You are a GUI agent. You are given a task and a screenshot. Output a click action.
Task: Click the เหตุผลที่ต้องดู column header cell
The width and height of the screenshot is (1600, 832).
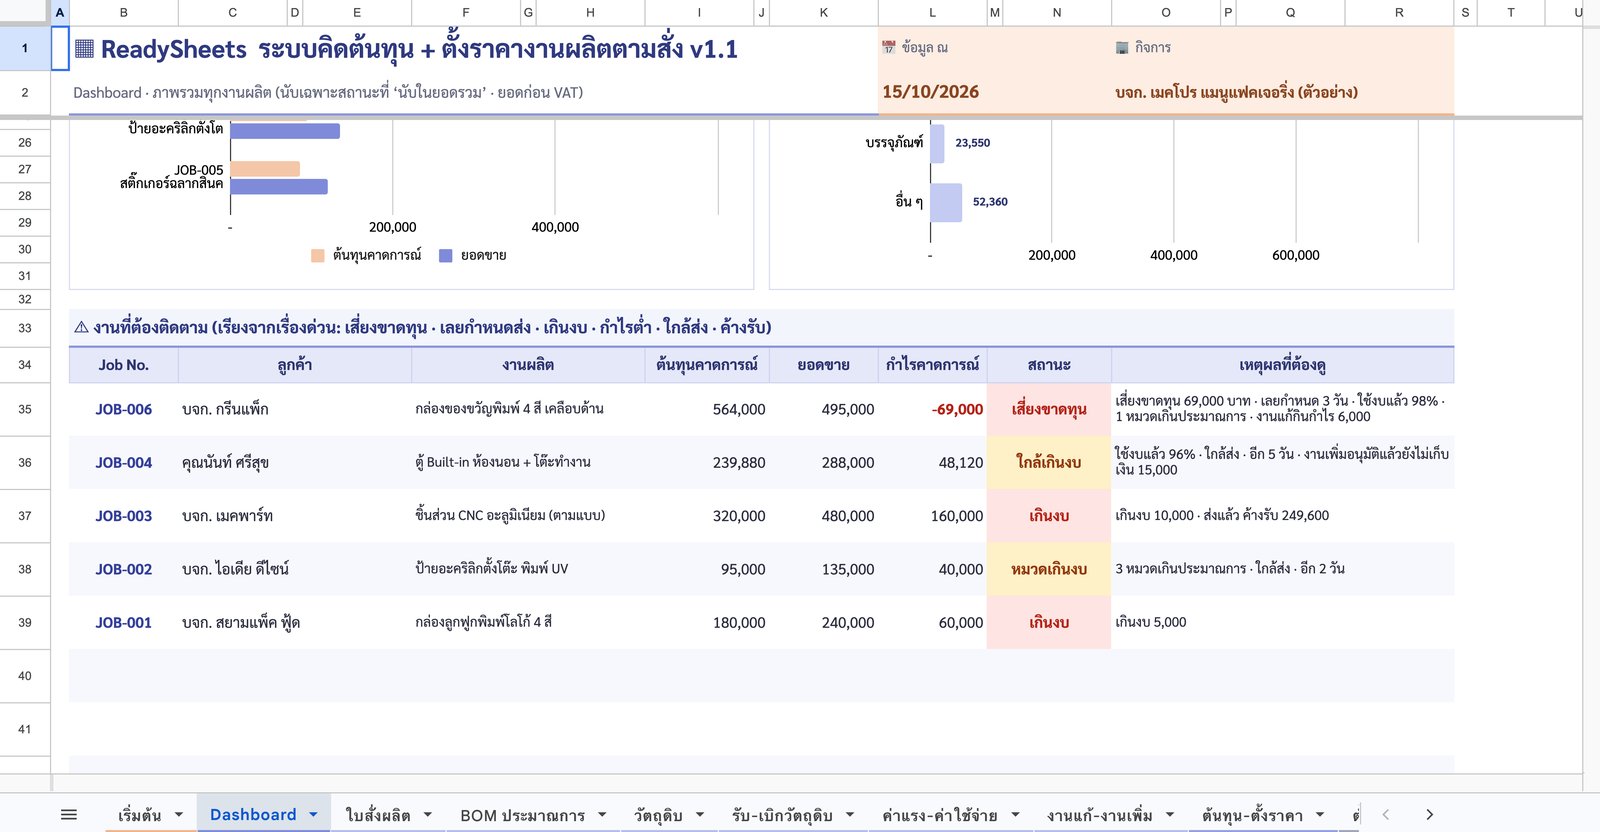click(x=1282, y=365)
